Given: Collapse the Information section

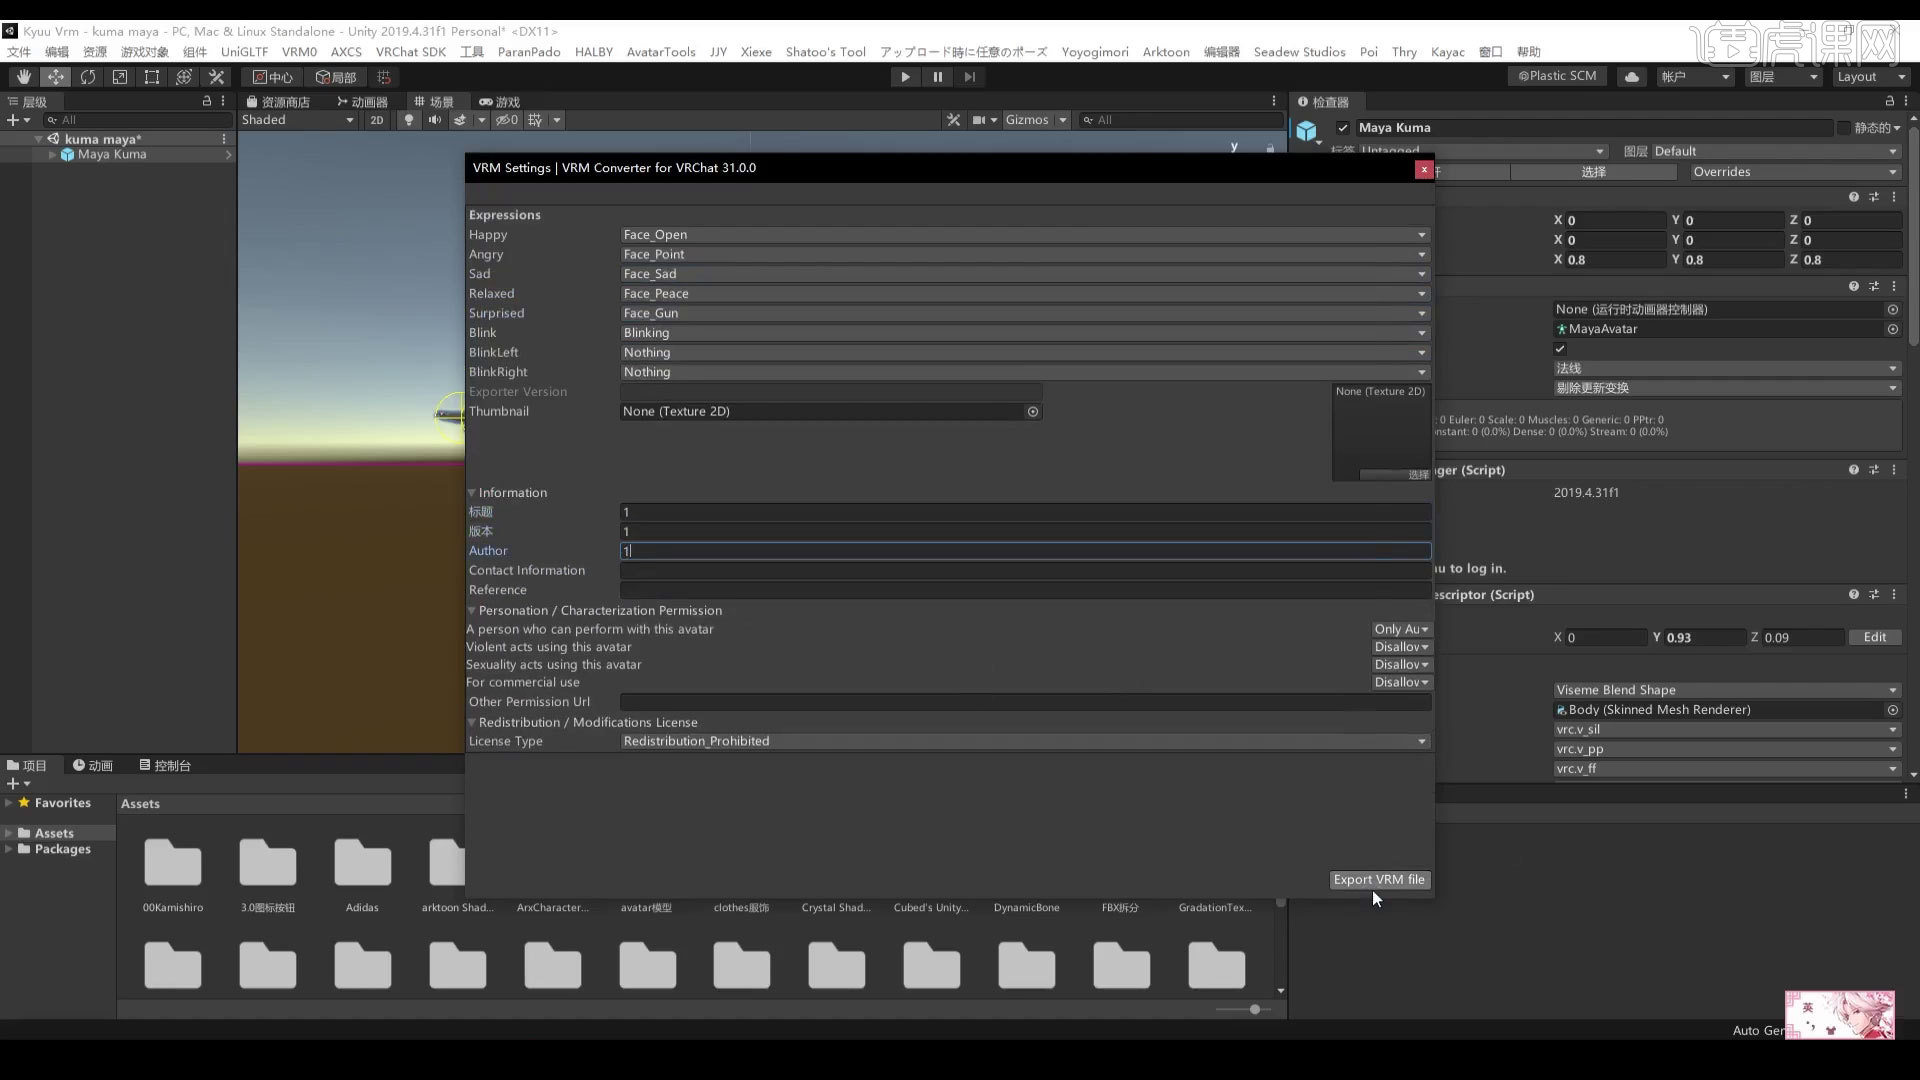Looking at the screenshot, I should (x=472, y=492).
